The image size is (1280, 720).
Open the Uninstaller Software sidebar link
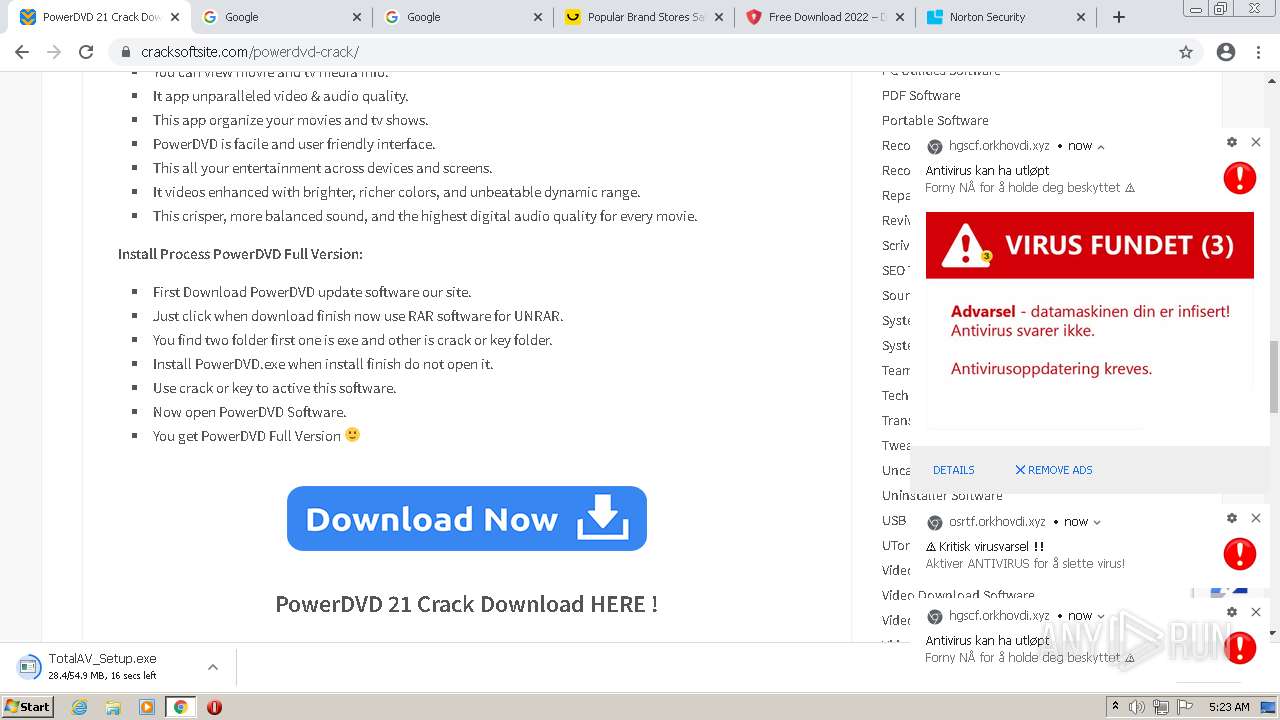[942, 495]
